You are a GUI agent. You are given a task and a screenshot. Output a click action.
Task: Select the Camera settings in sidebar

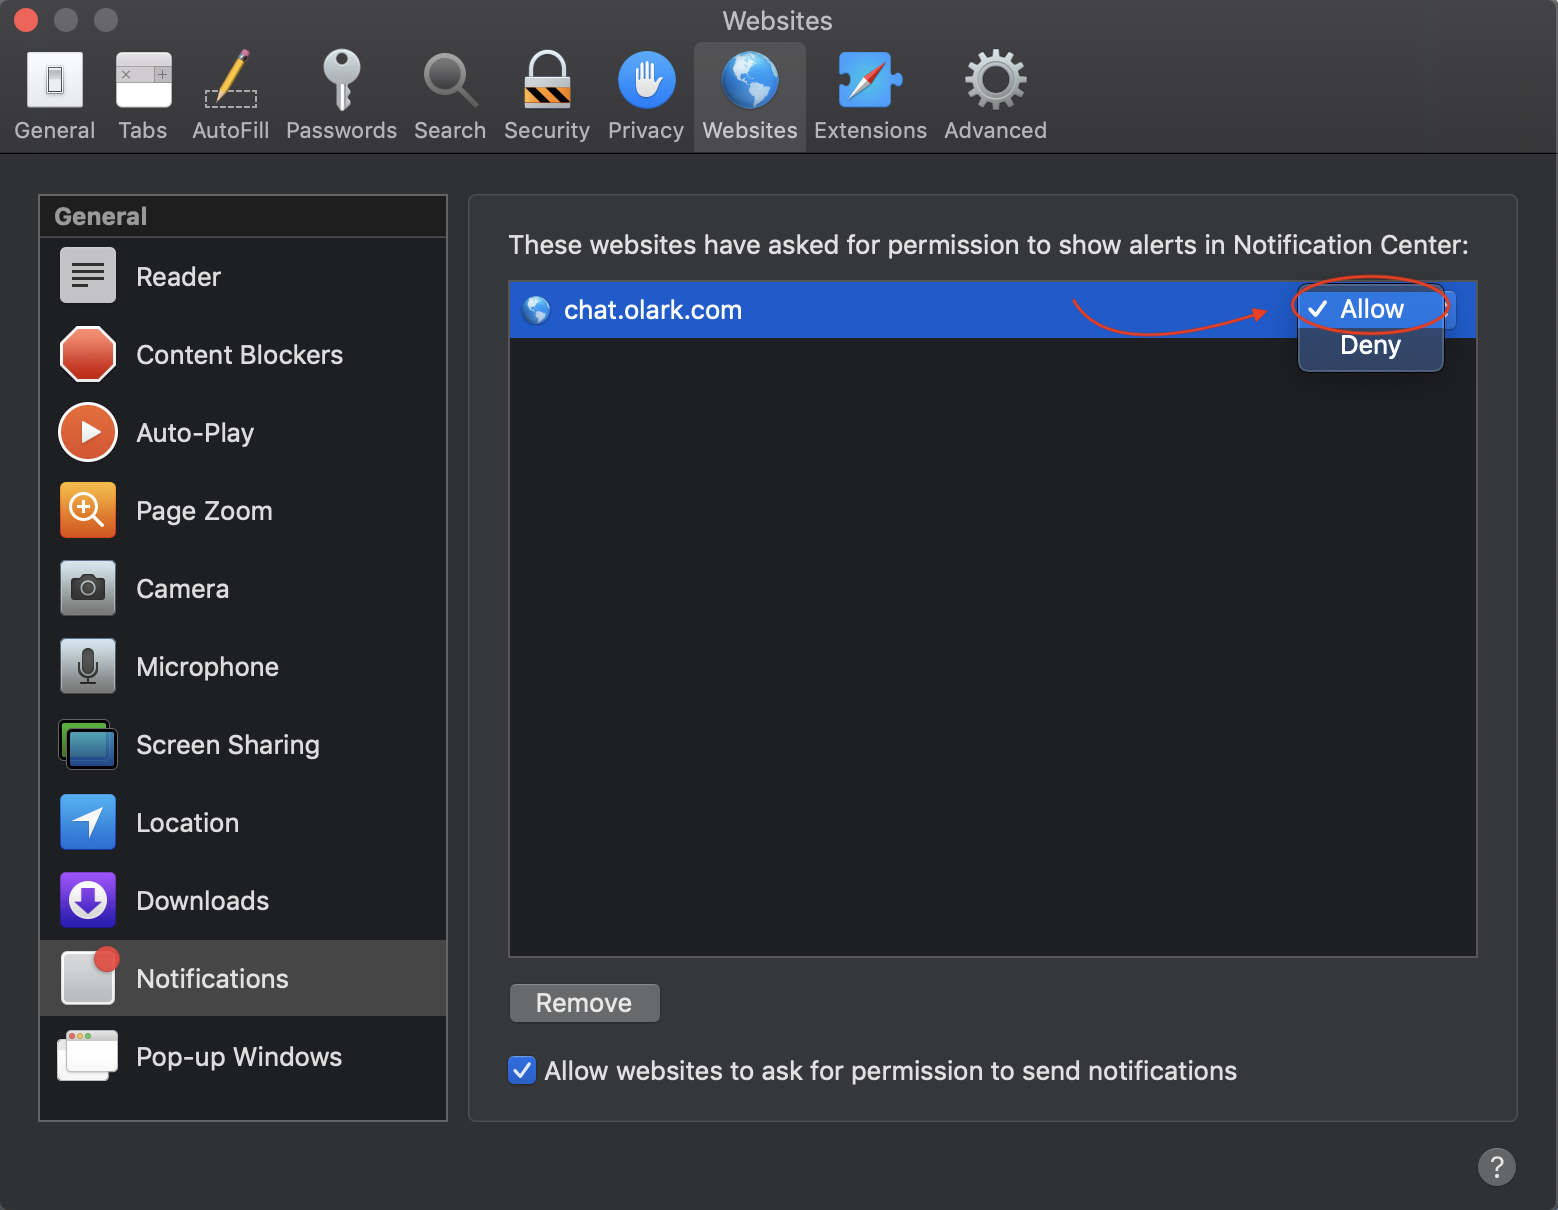[x=182, y=588]
